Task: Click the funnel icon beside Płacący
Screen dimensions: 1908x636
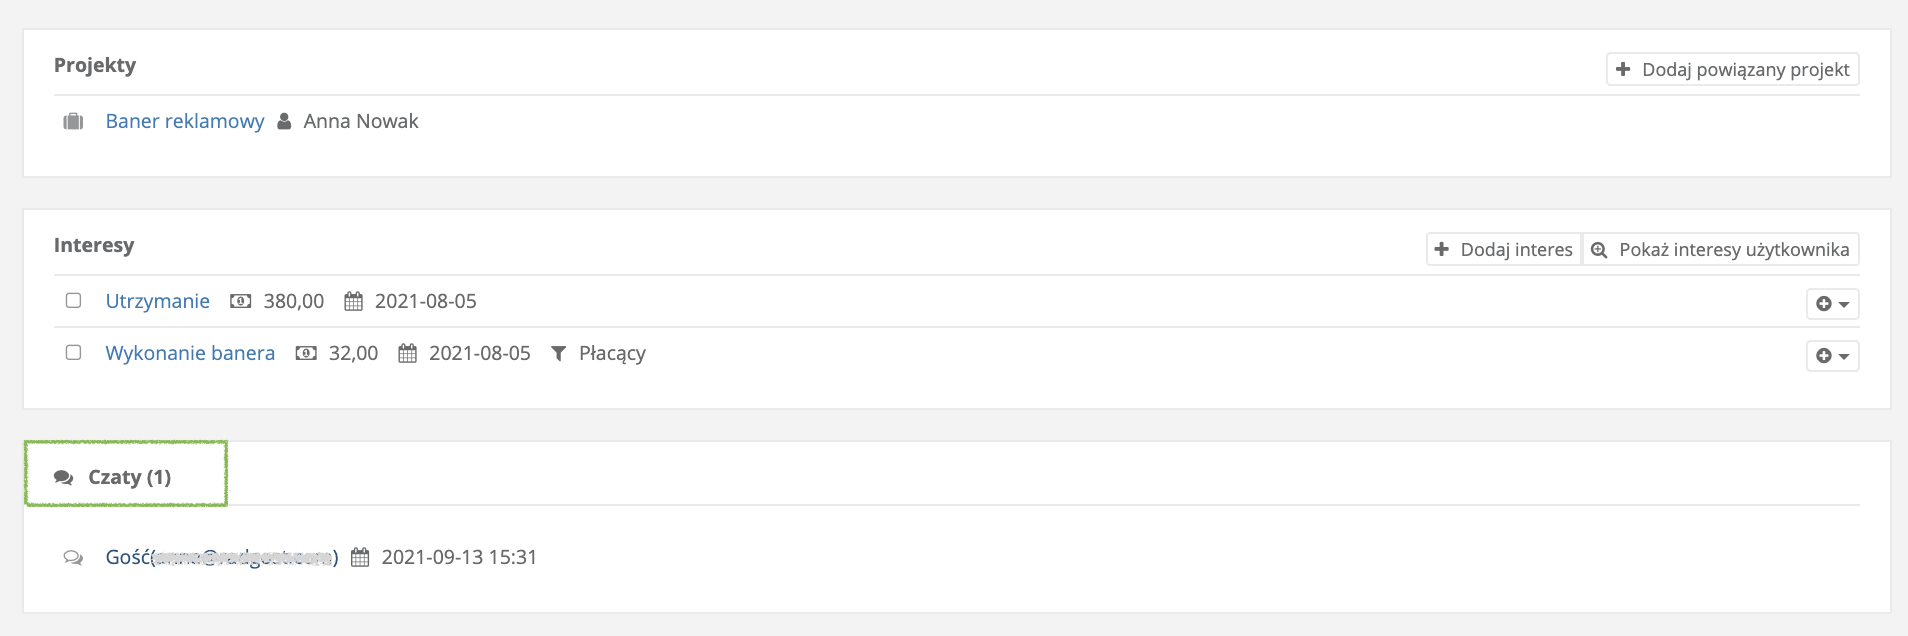Action: point(559,353)
